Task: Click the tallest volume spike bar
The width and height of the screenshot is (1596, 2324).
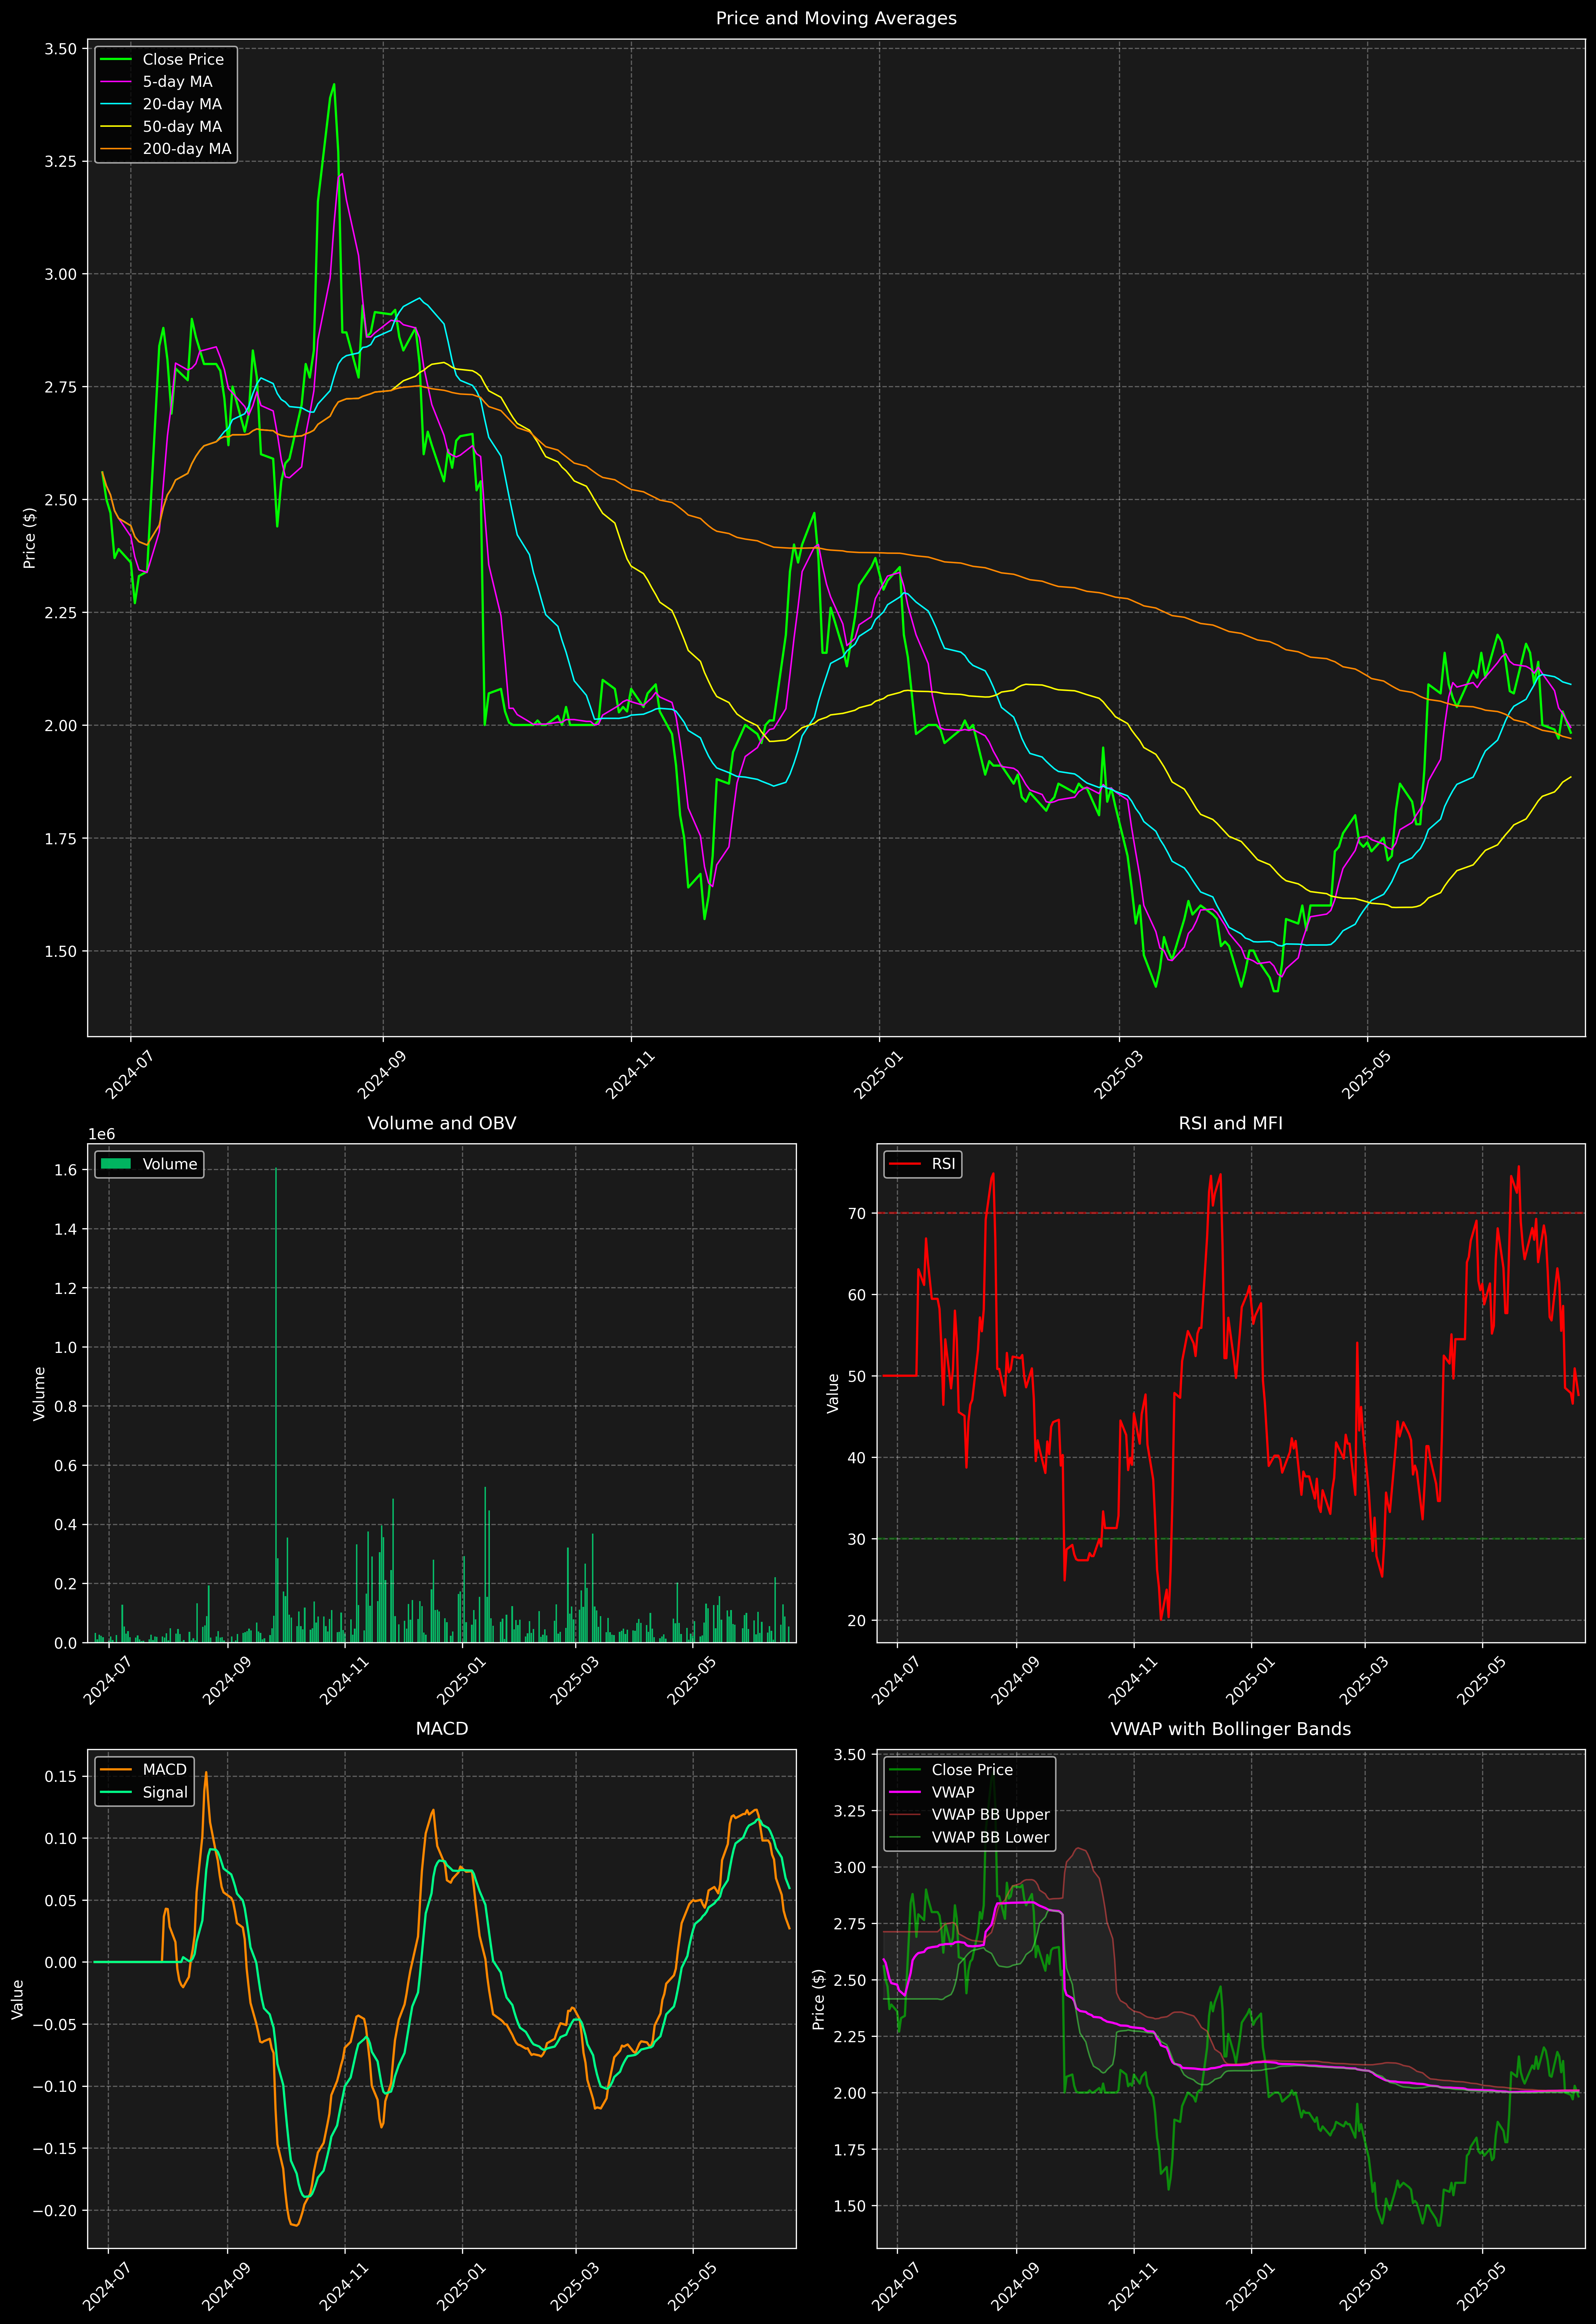Action: (276, 1405)
